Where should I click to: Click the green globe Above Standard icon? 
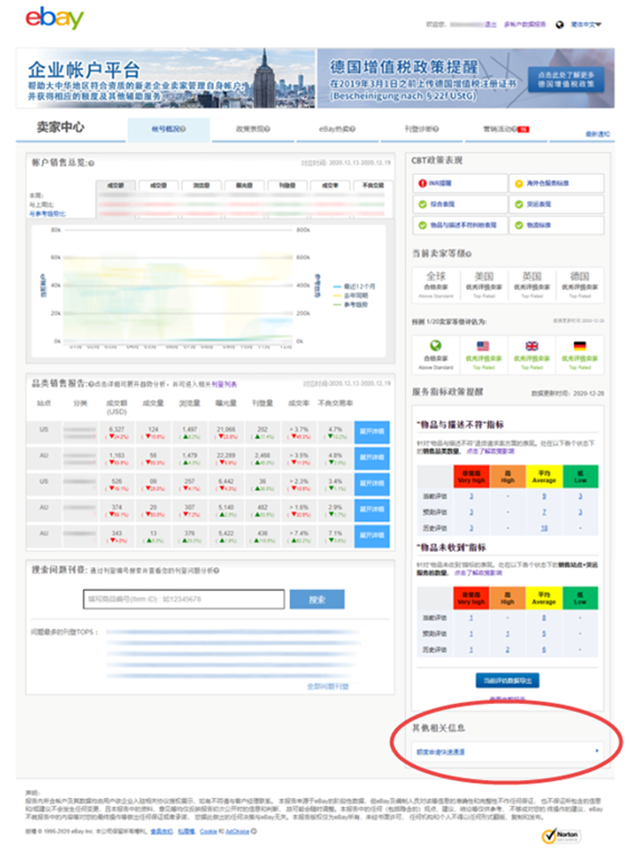pyautogui.click(x=436, y=345)
